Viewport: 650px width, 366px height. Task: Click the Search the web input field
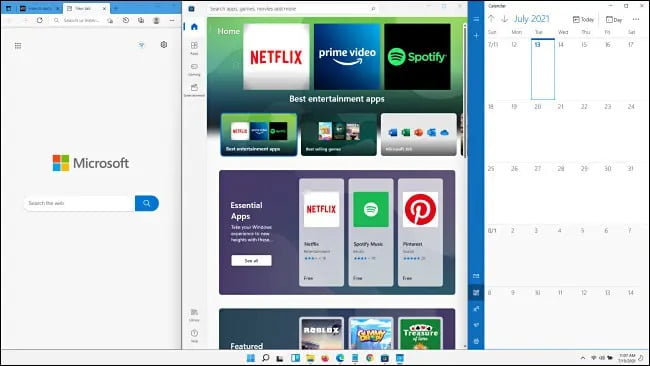click(x=79, y=203)
